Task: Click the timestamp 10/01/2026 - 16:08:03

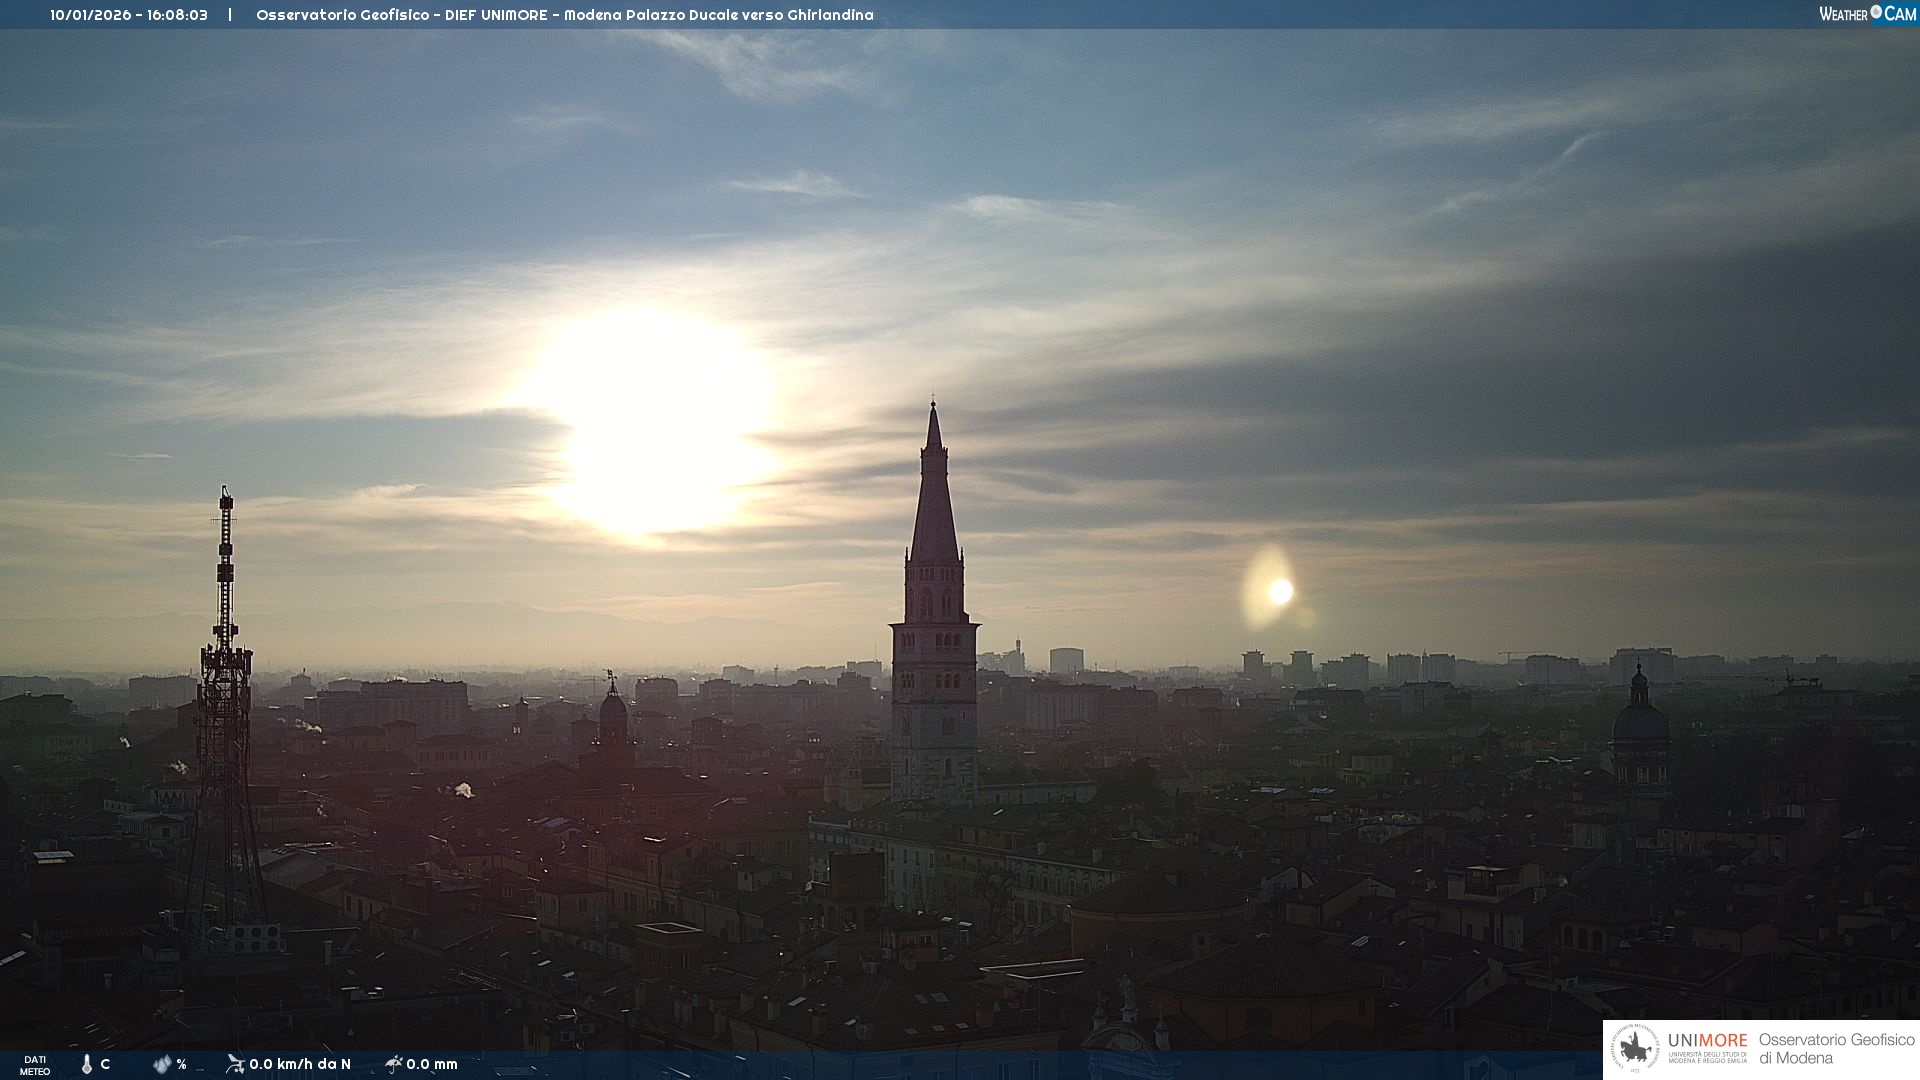Action: tap(129, 15)
